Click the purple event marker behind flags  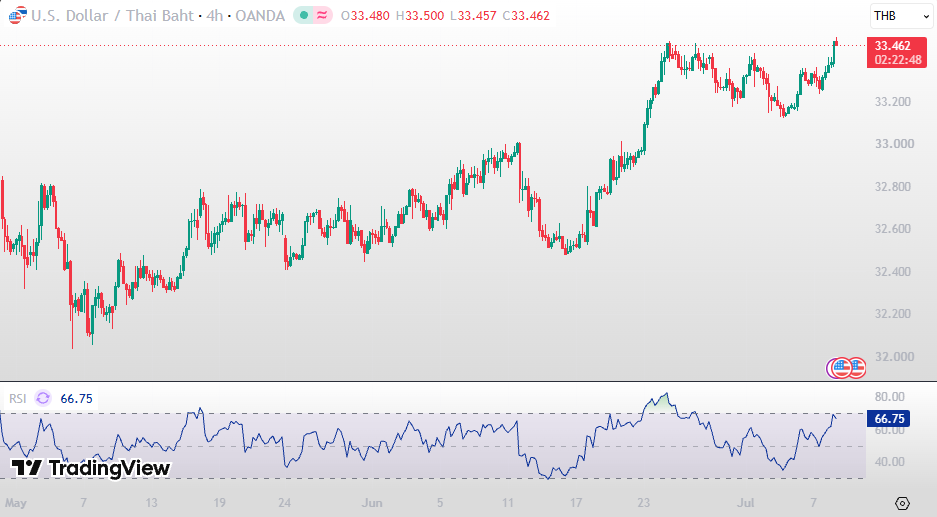pos(829,368)
